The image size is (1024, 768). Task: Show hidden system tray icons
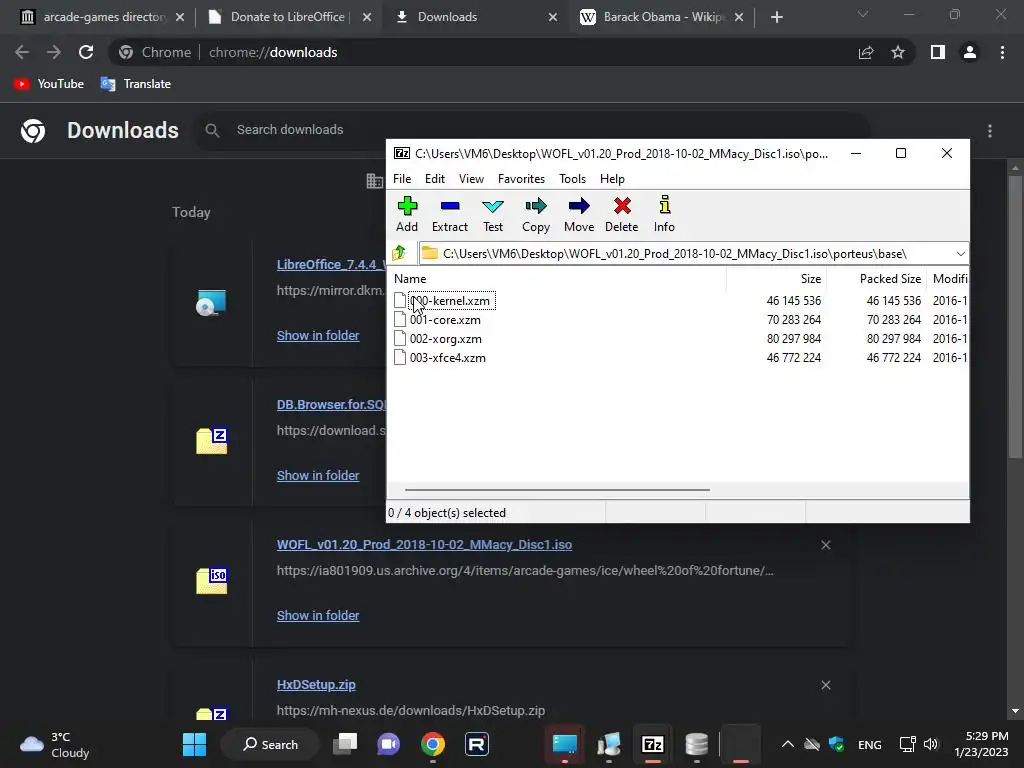click(x=788, y=744)
